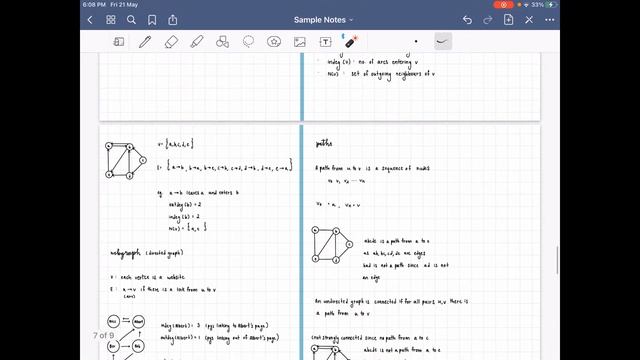This screenshot has width=640, height=360.
Task: Bookmark the current page
Action: tap(152, 20)
